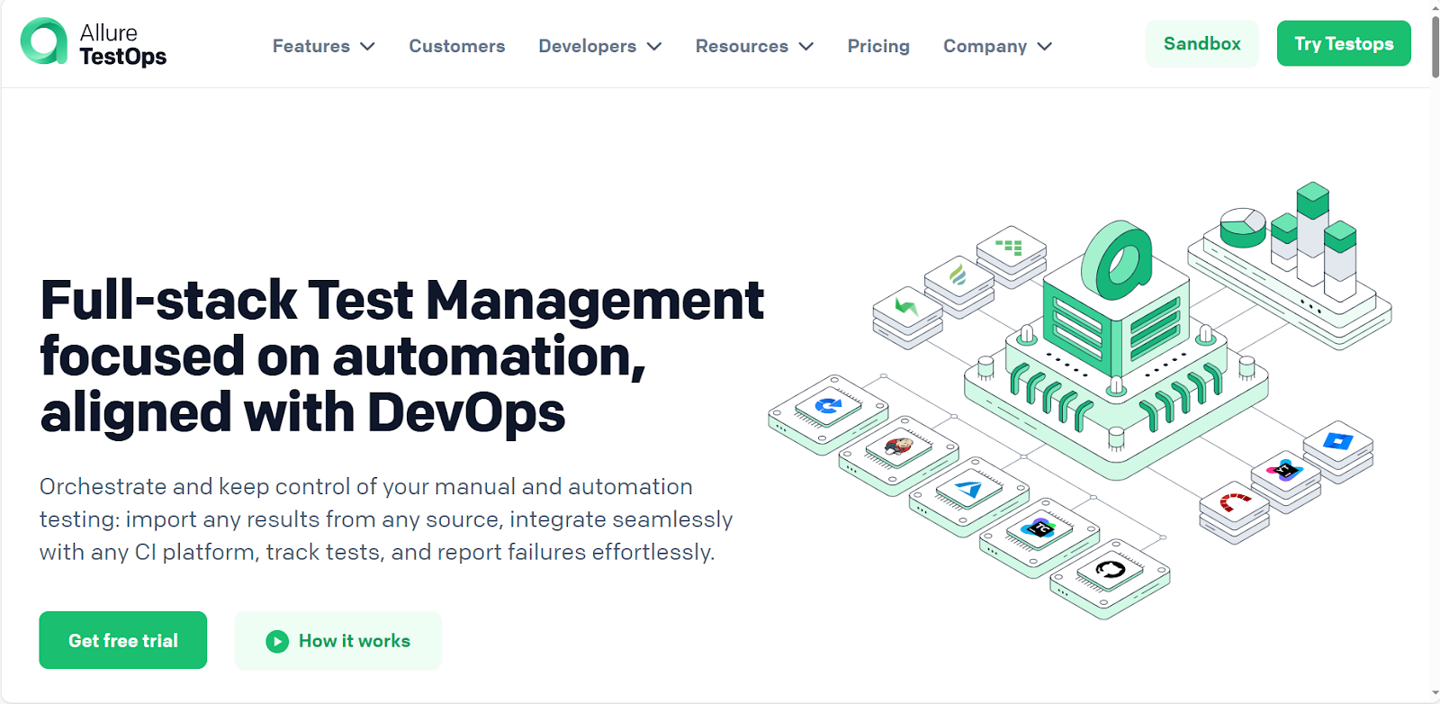Expand the Developers dropdown chevron
Viewport: 1440px width, 704px height.
click(x=654, y=46)
